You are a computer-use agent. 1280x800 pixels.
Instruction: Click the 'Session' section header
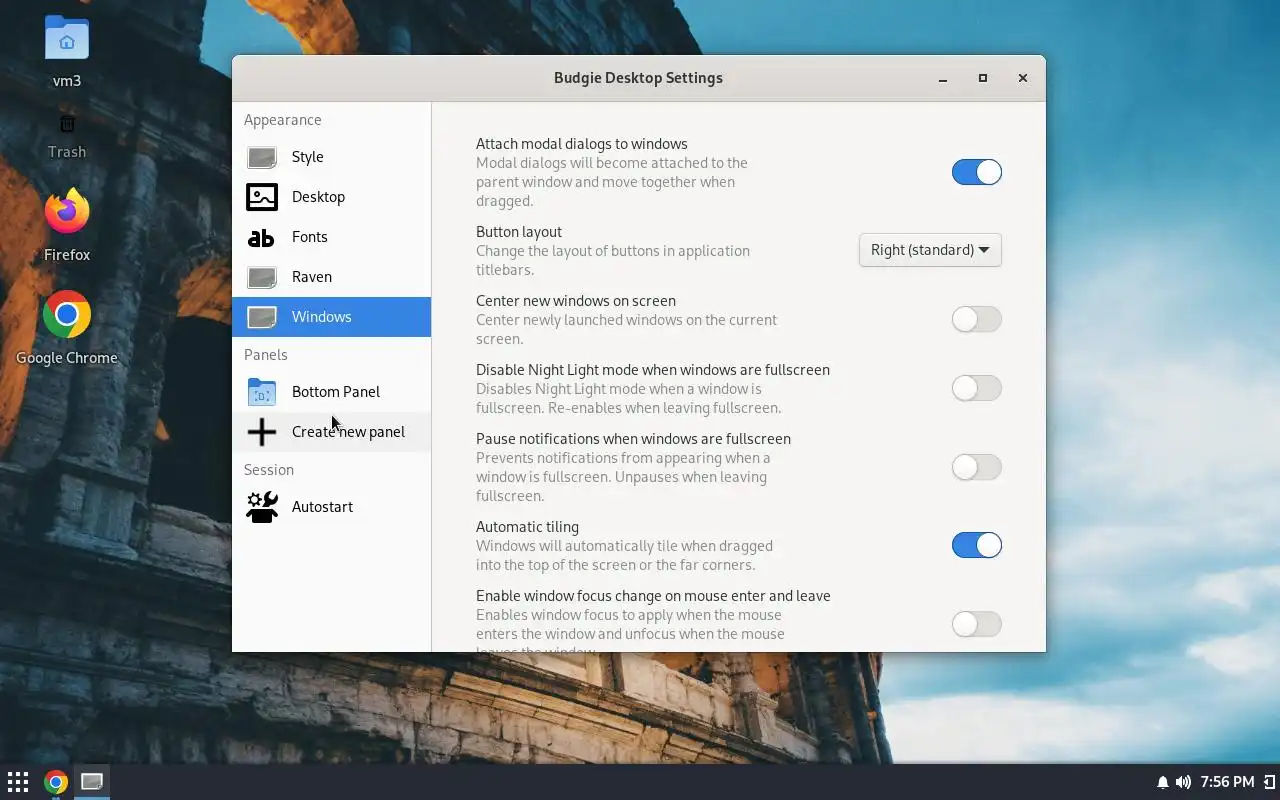pos(269,470)
